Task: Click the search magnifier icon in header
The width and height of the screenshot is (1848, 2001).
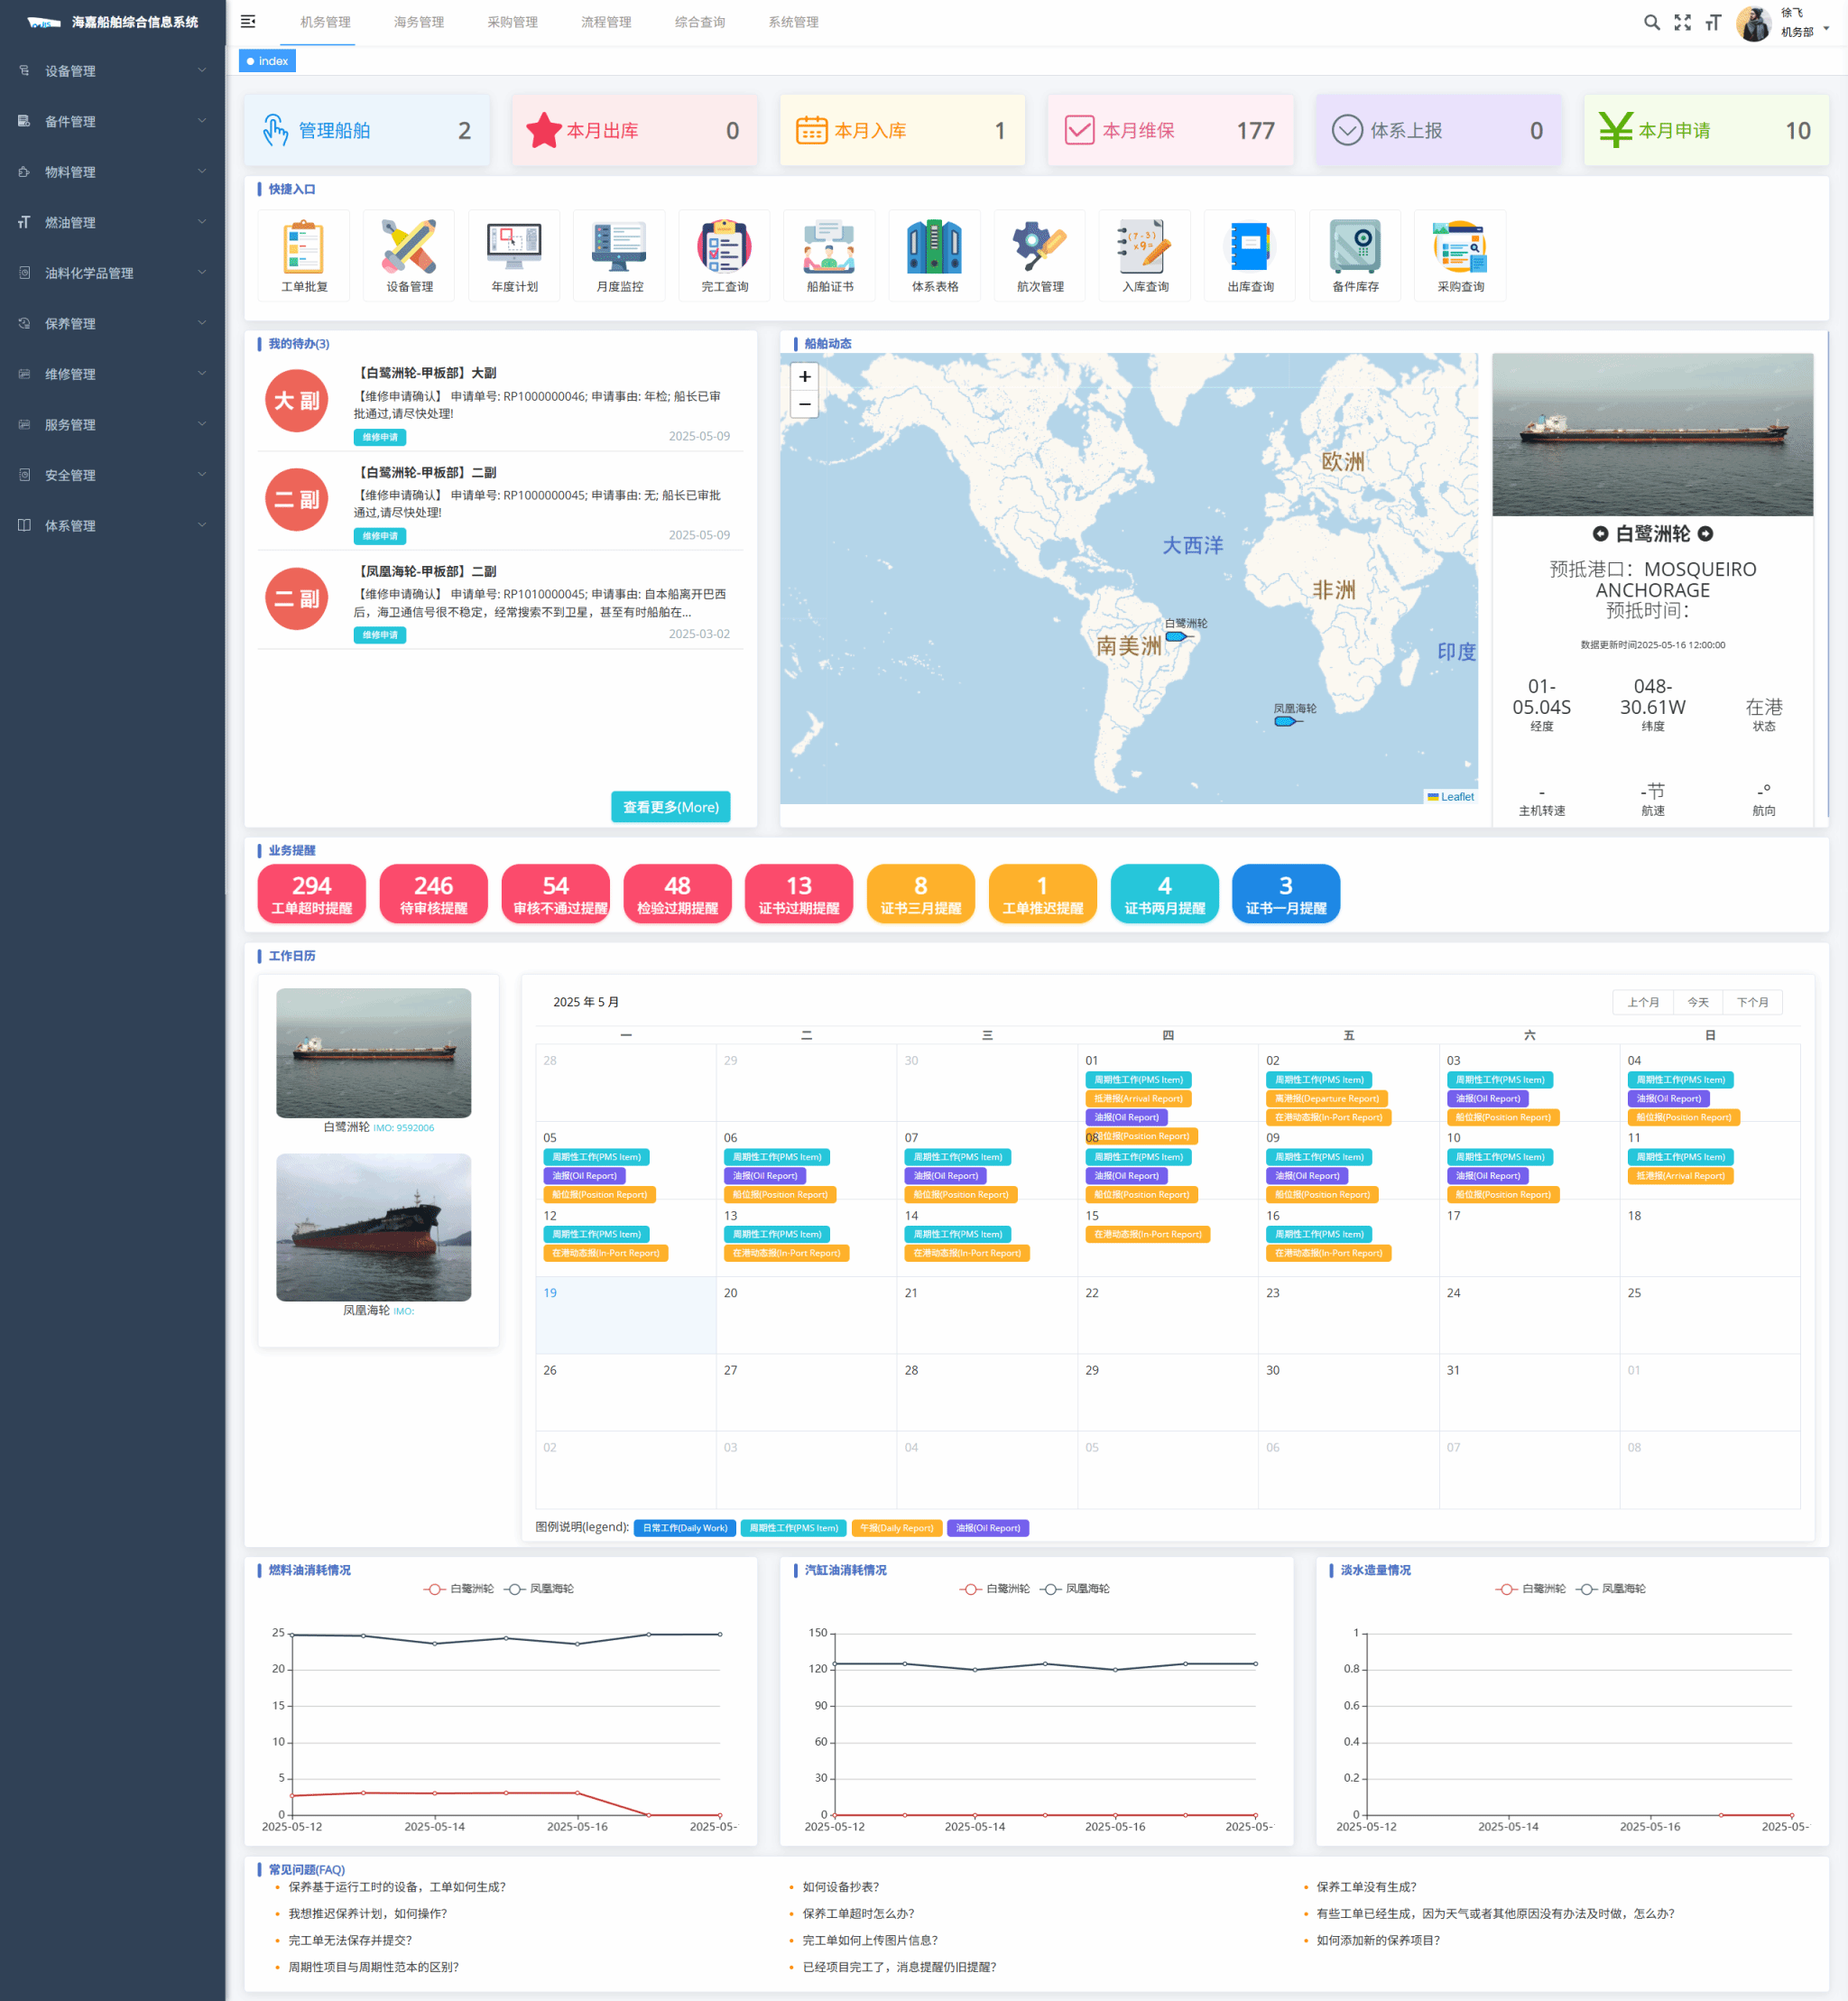Action: 1651,22
